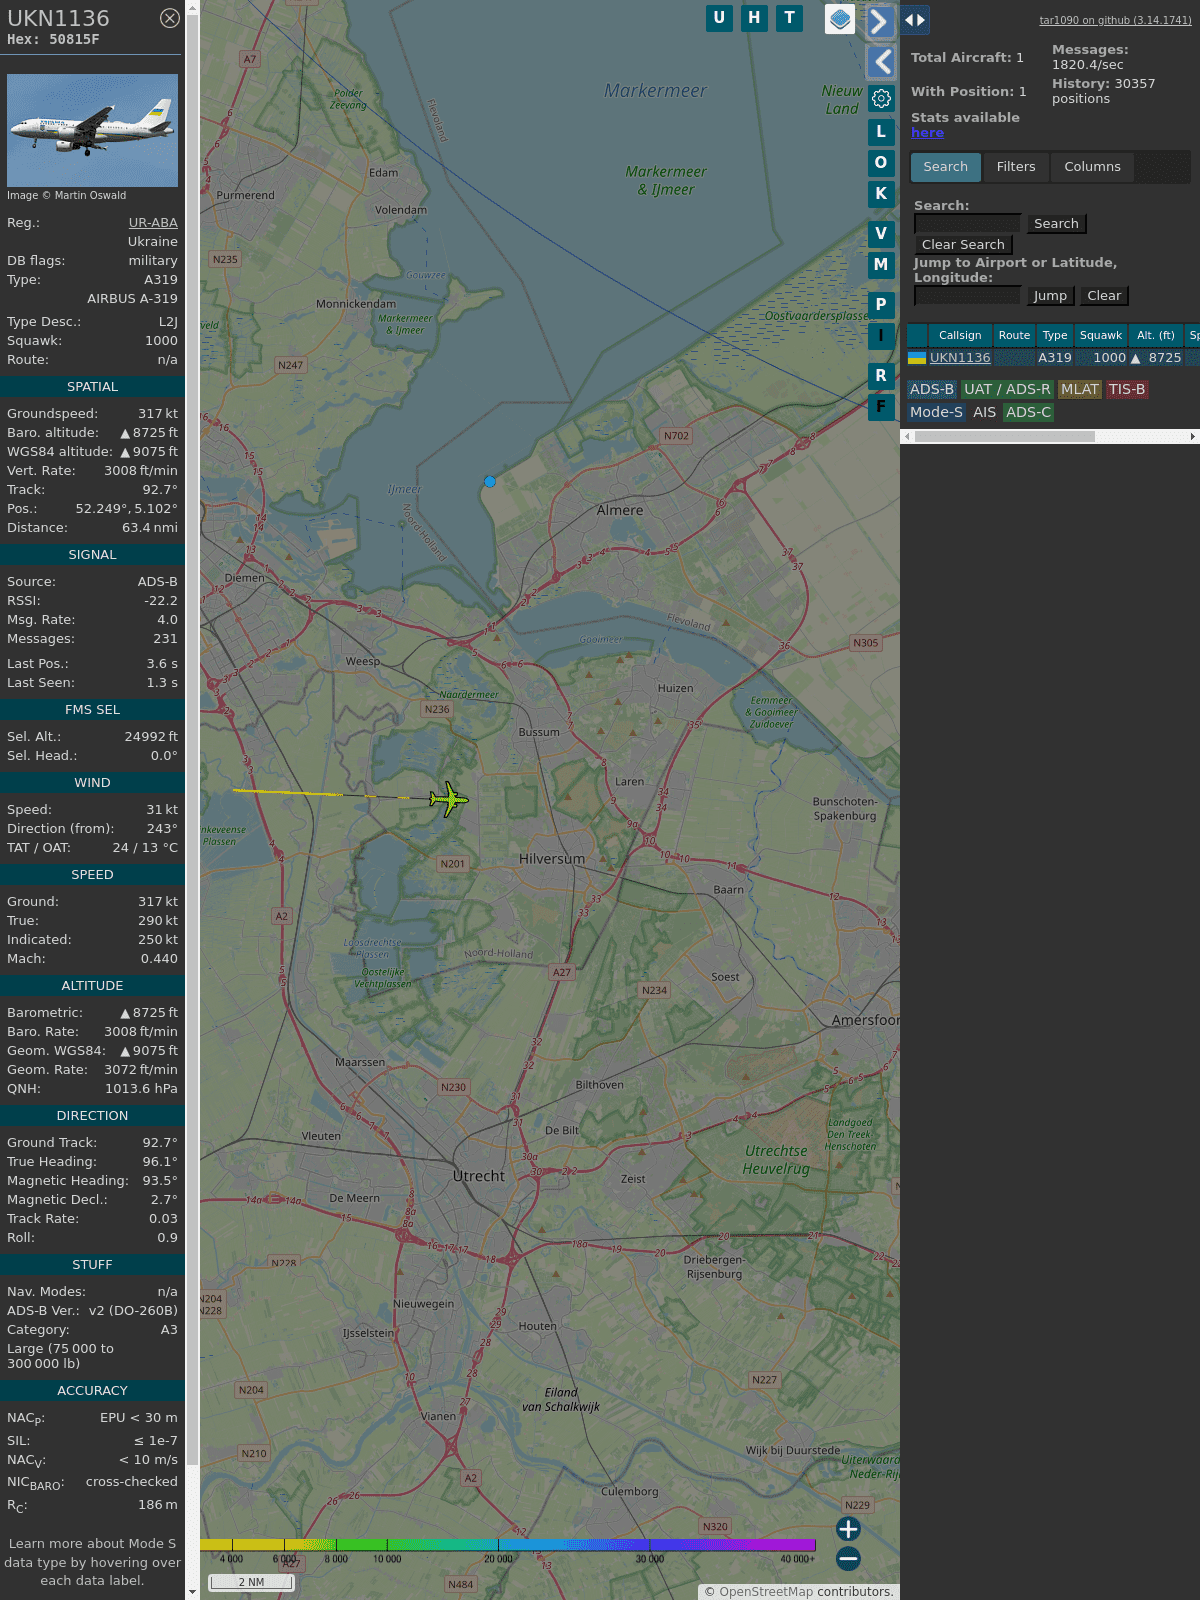
Task: Click scroll down arrow of info panel
Action: click(192, 1592)
